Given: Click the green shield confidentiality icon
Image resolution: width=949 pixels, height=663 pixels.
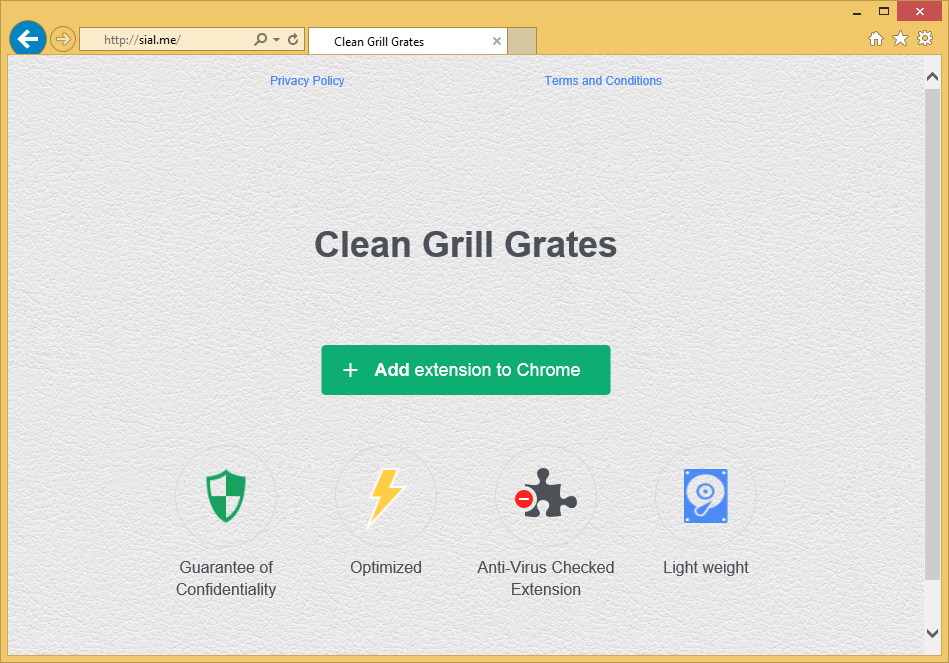Looking at the screenshot, I should click(x=226, y=496).
